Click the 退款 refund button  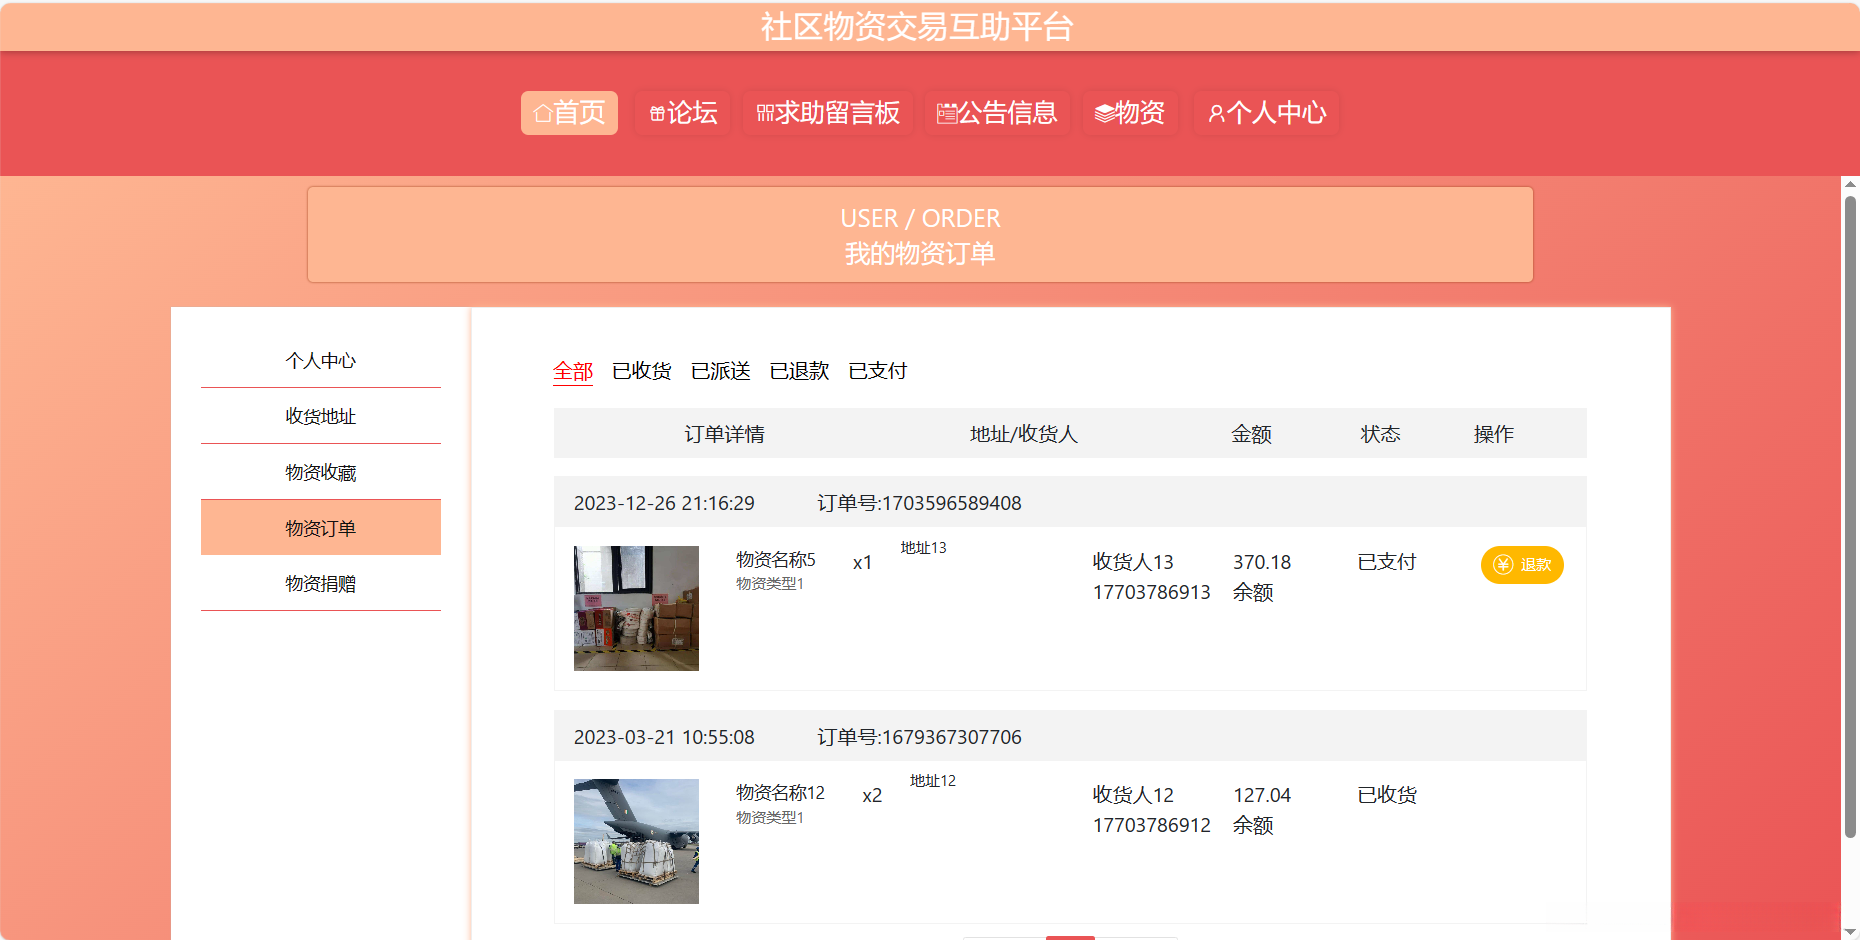(x=1521, y=564)
